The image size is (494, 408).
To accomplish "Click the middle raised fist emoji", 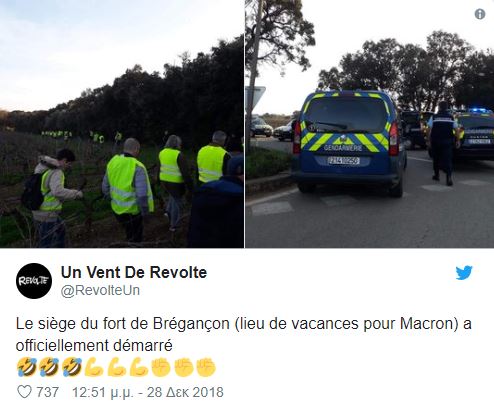I will [x=184, y=367].
